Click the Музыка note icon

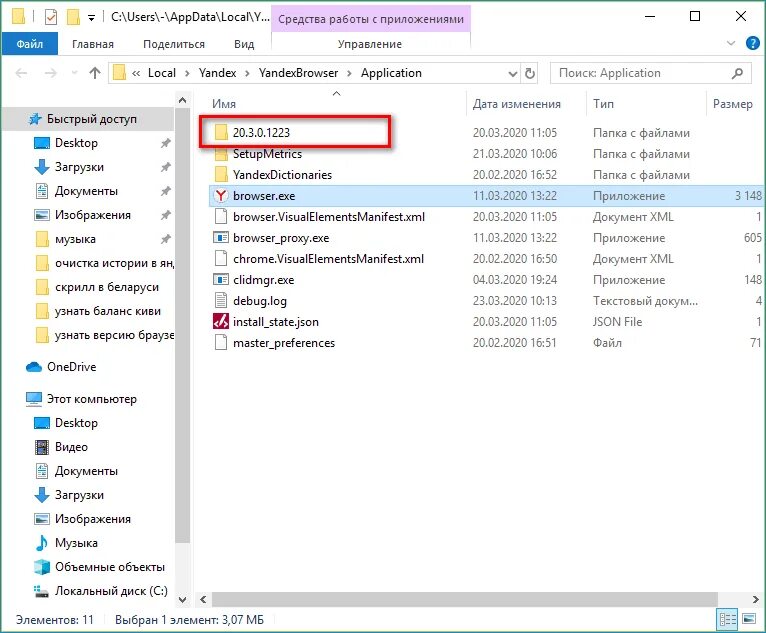coord(42,543)
